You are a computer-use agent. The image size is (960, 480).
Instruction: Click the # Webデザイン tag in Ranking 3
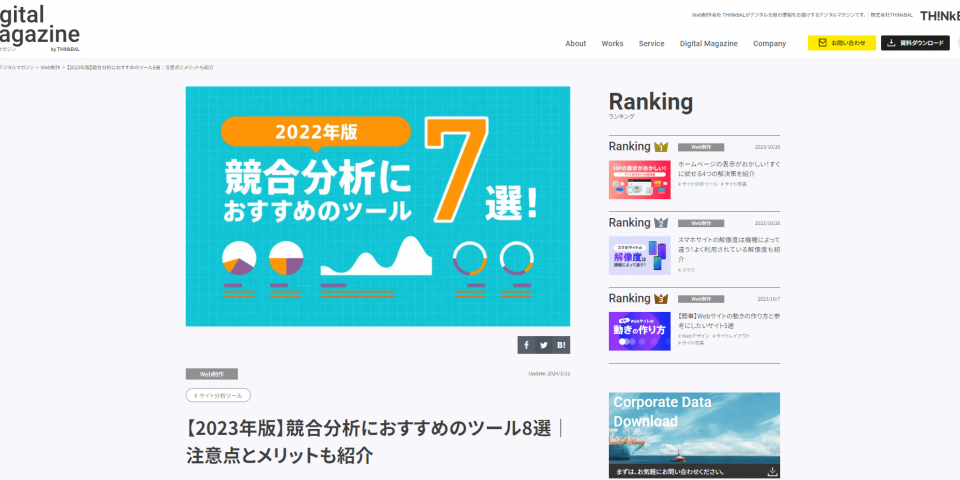tap(694, 336)
